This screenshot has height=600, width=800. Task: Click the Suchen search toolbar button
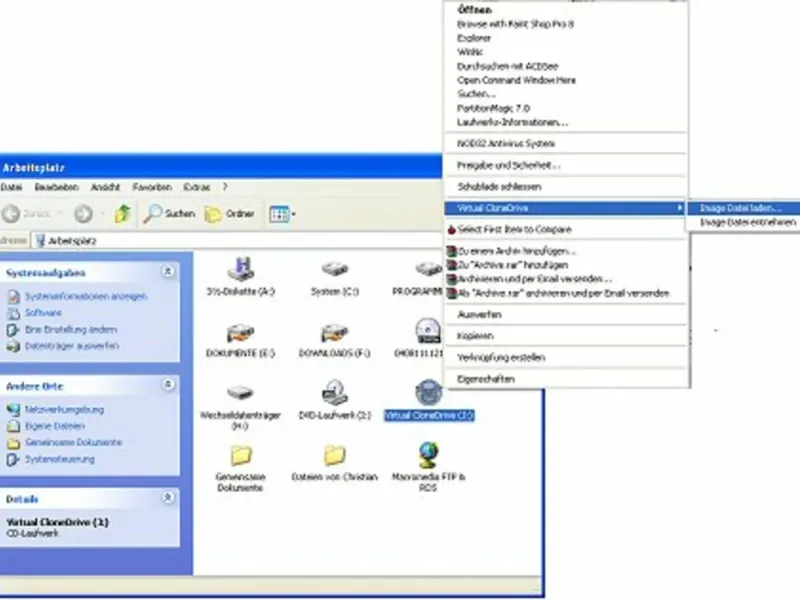[169, 214]
